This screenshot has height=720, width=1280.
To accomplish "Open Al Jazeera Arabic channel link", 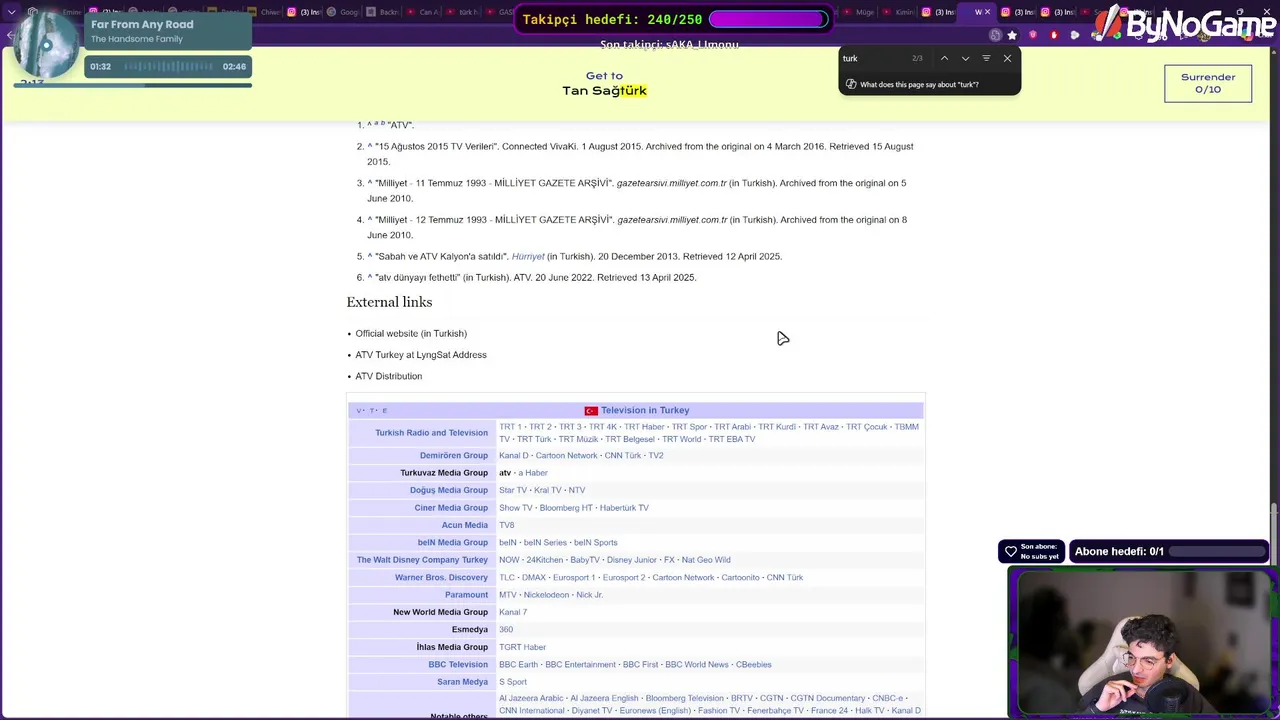I will [x=531, y=698].
